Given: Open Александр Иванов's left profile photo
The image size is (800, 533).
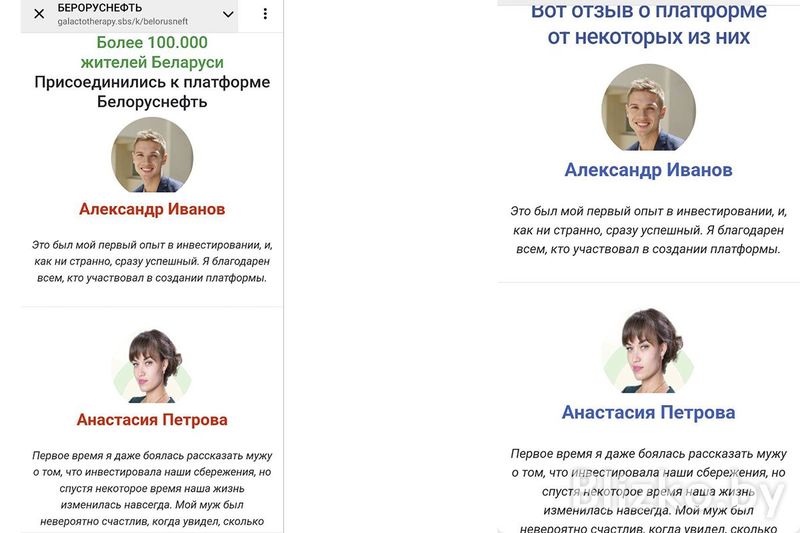Looking at the screenshot, I should coord(152,155).
